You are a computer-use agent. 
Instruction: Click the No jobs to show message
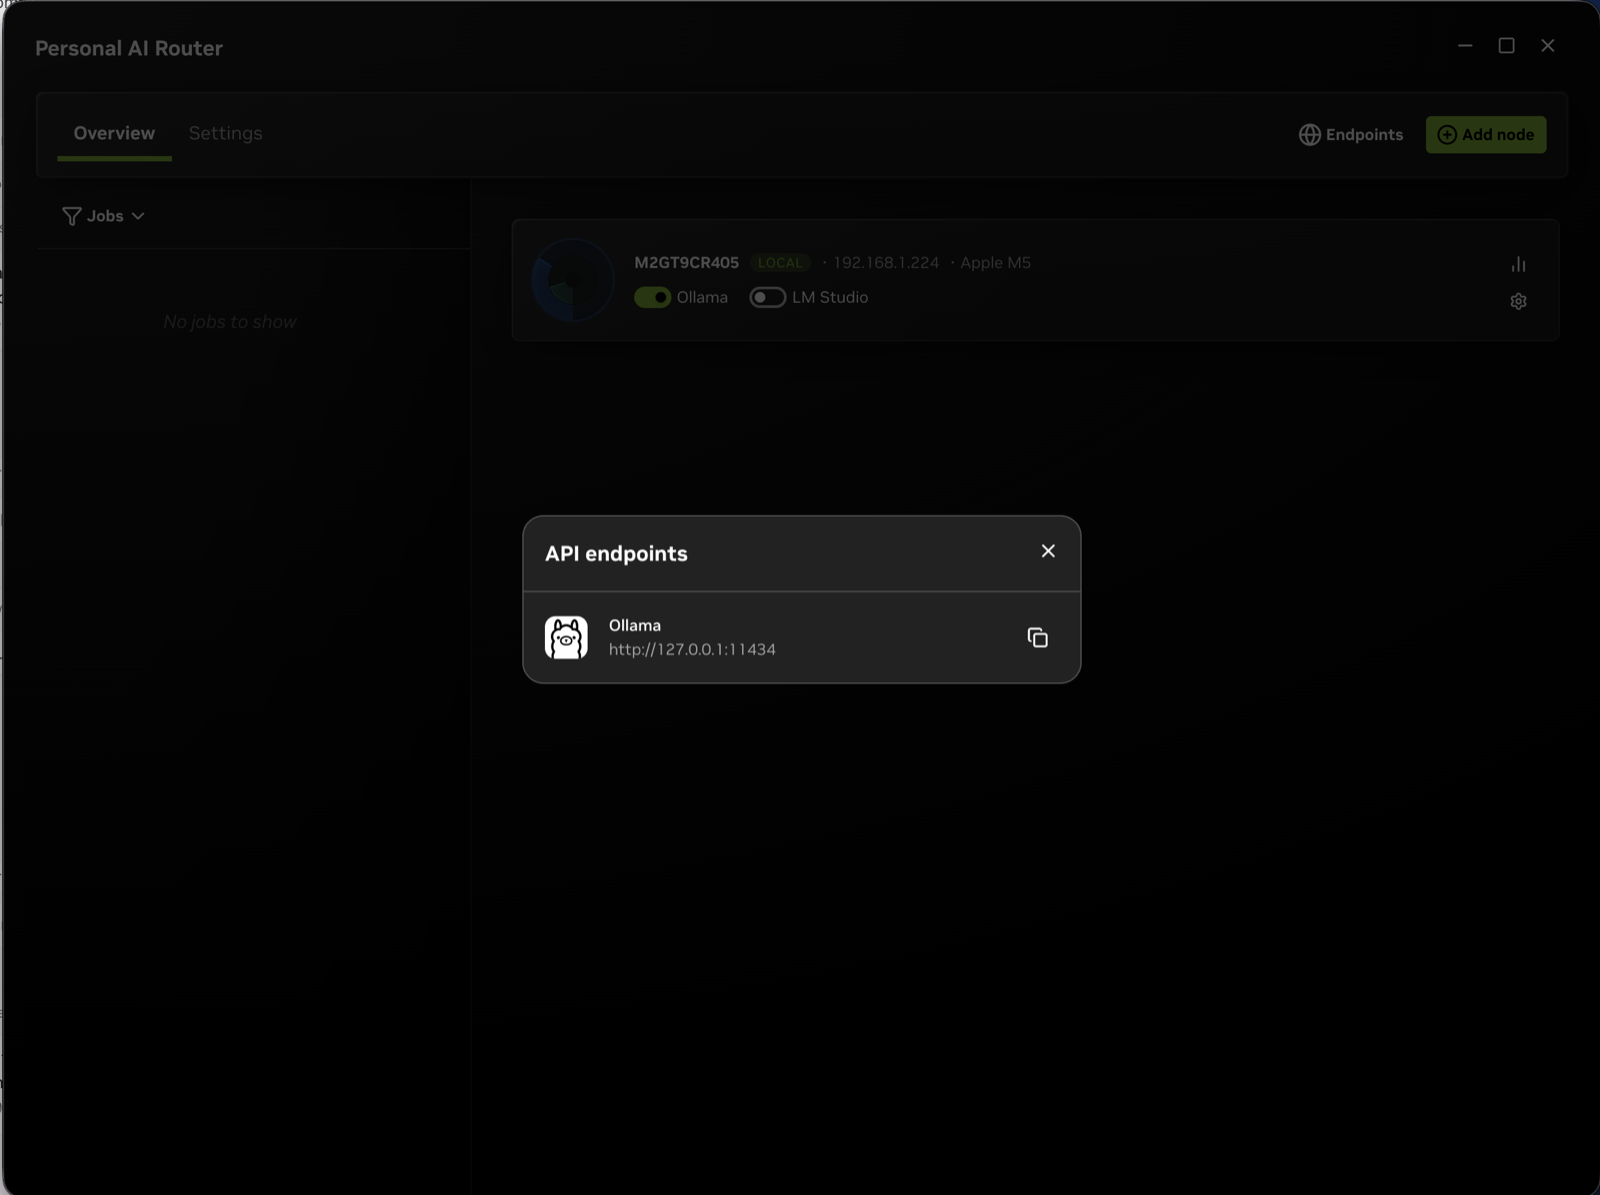tap(230, 322)
